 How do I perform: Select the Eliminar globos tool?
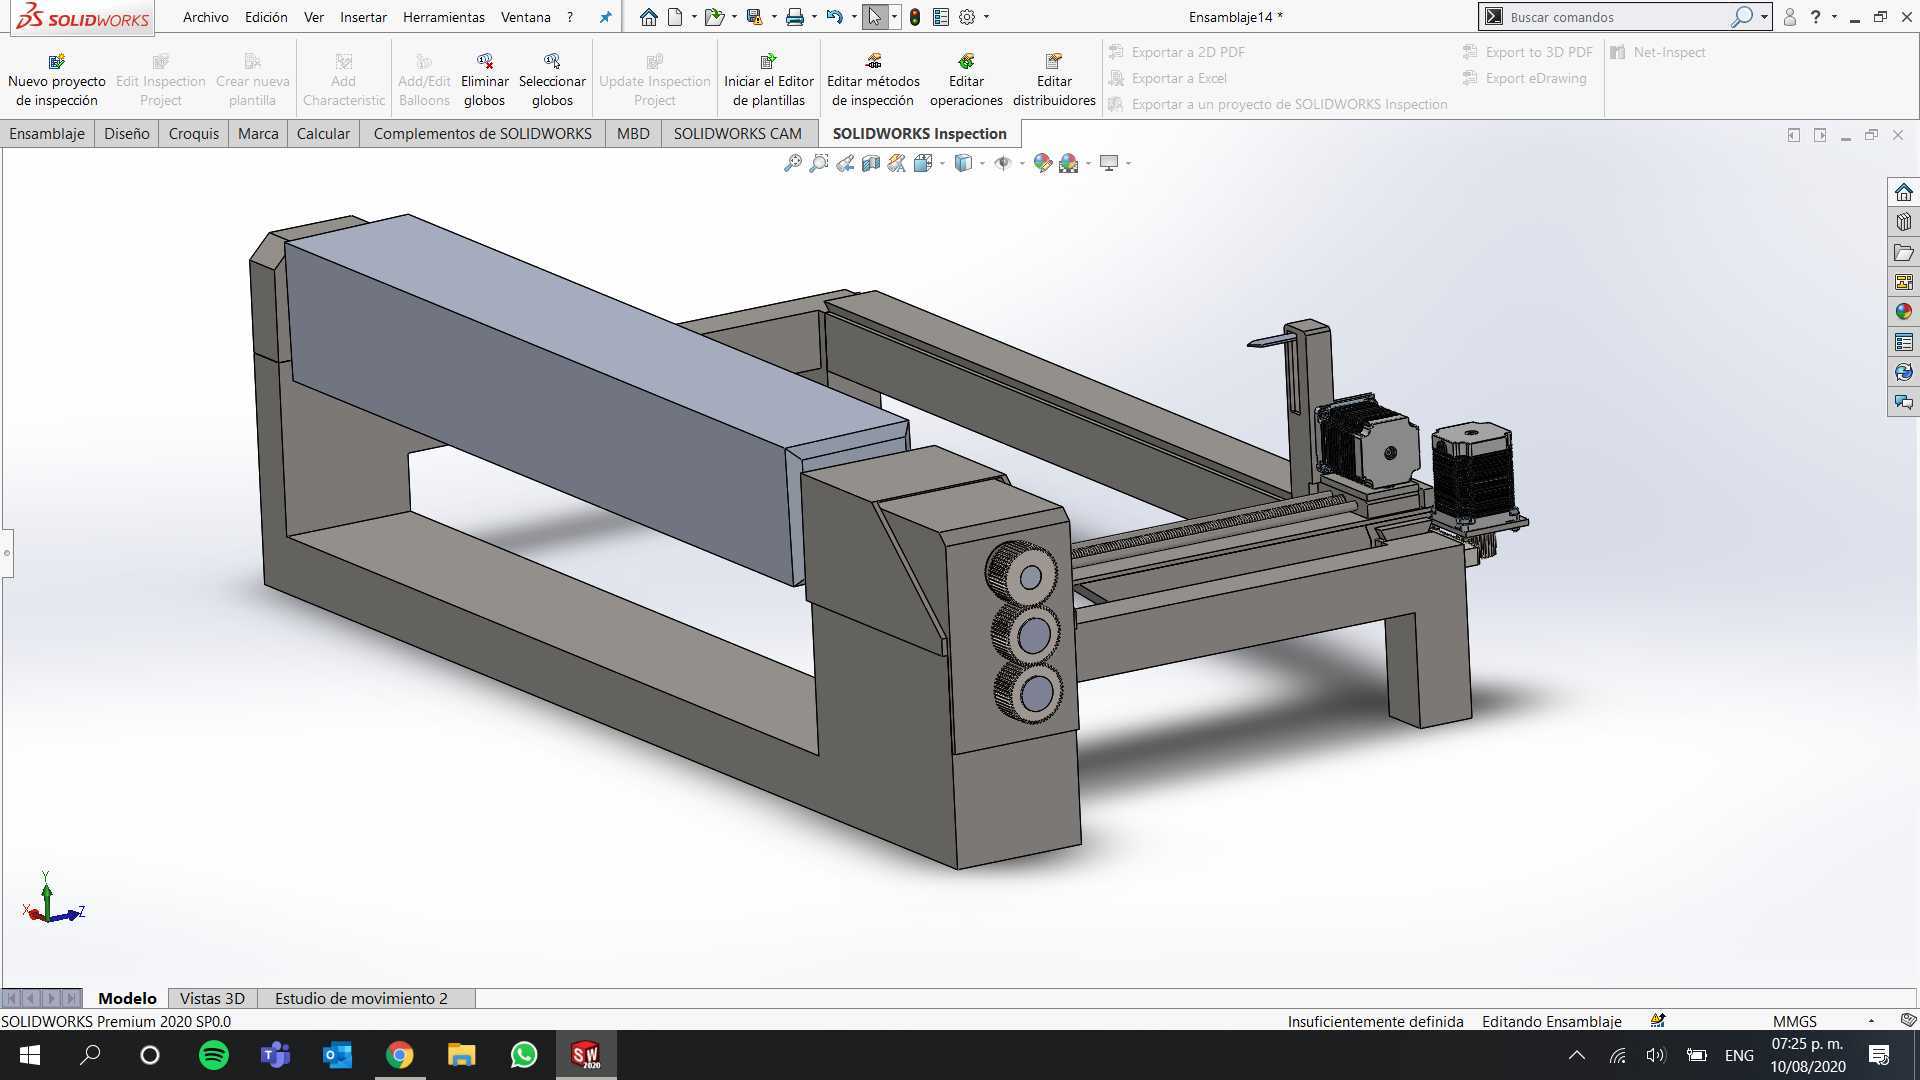pos(485,80)
